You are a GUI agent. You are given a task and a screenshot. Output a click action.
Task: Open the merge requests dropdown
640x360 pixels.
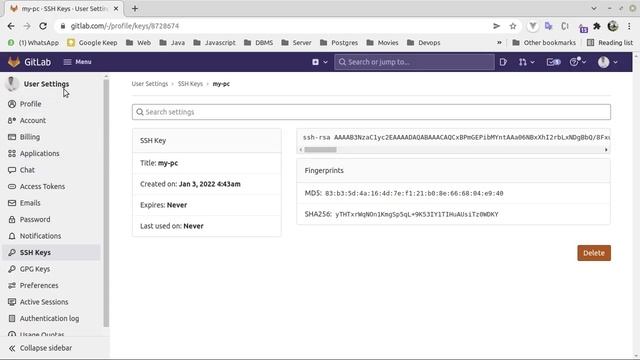click(x=526, y=62)
